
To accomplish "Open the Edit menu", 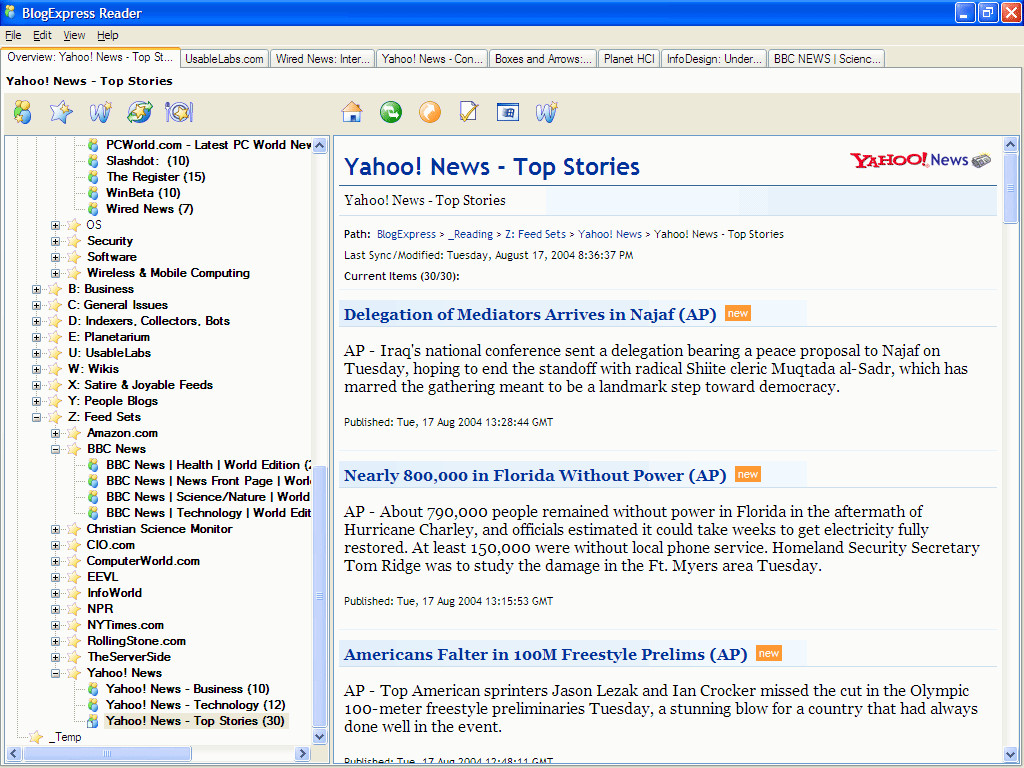I will (42, 35).
